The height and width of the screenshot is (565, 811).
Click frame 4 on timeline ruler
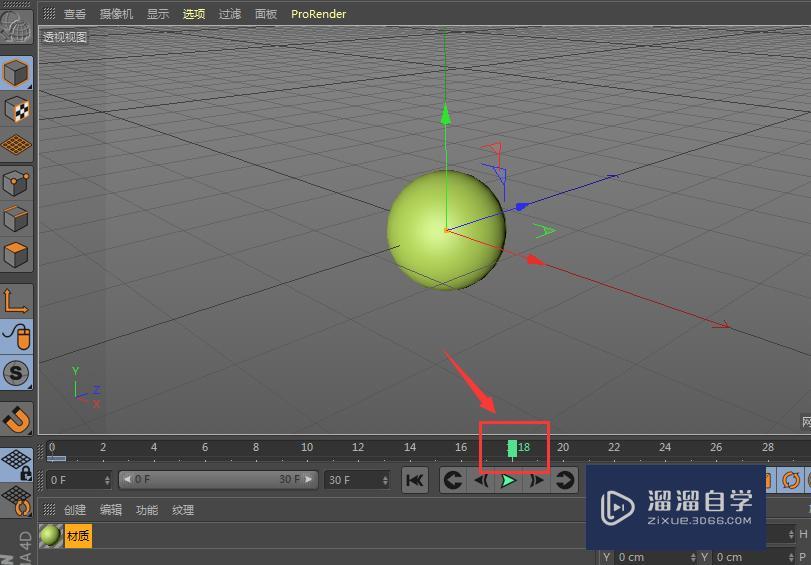tap(154, 447)
